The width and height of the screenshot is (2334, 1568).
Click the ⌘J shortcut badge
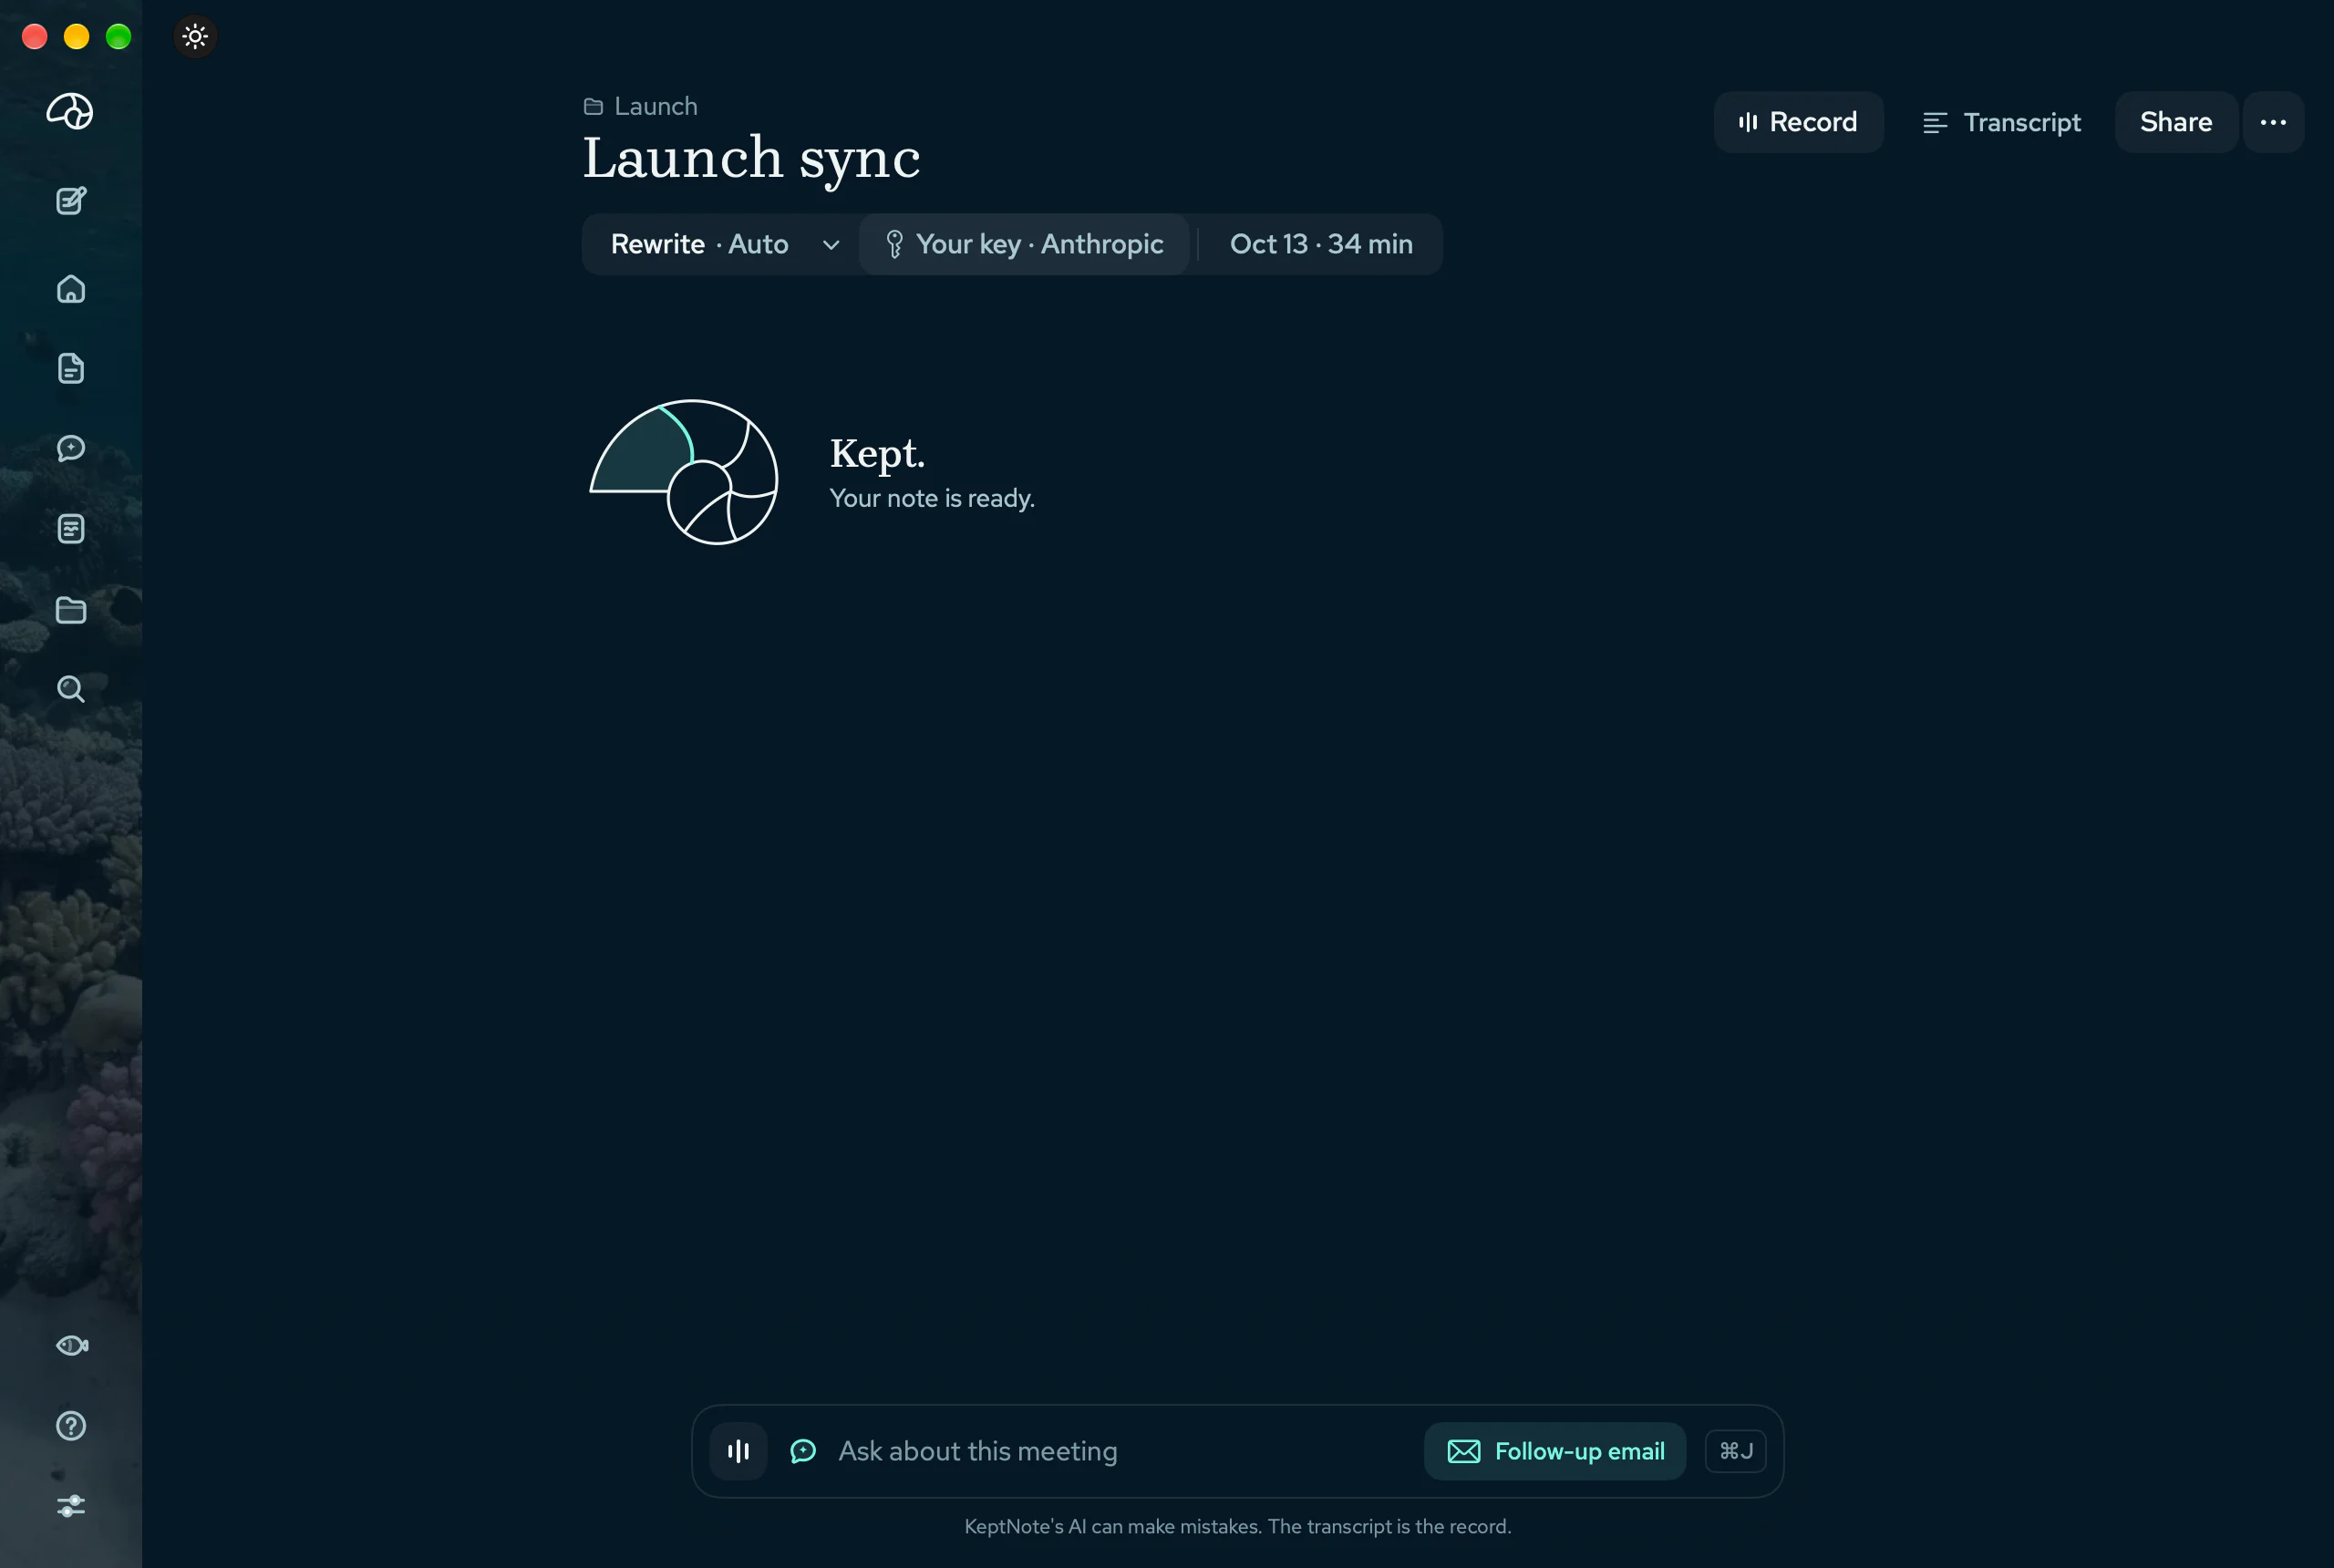tap(1735, 1451)
